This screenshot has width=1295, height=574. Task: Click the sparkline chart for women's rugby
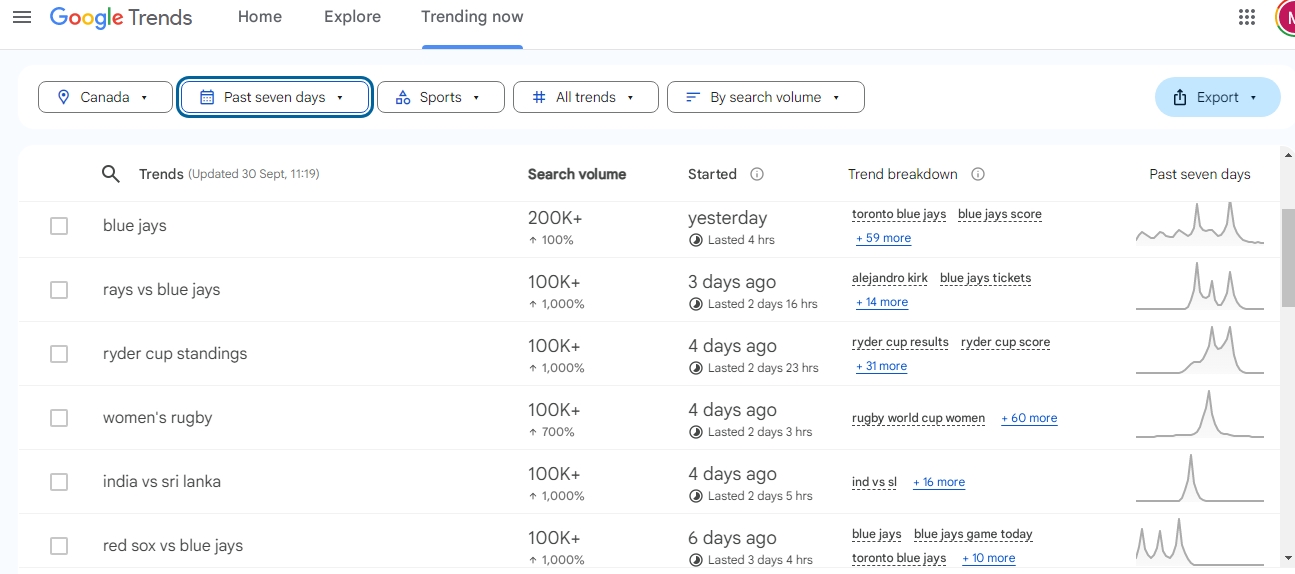[x=1199, y=417]
